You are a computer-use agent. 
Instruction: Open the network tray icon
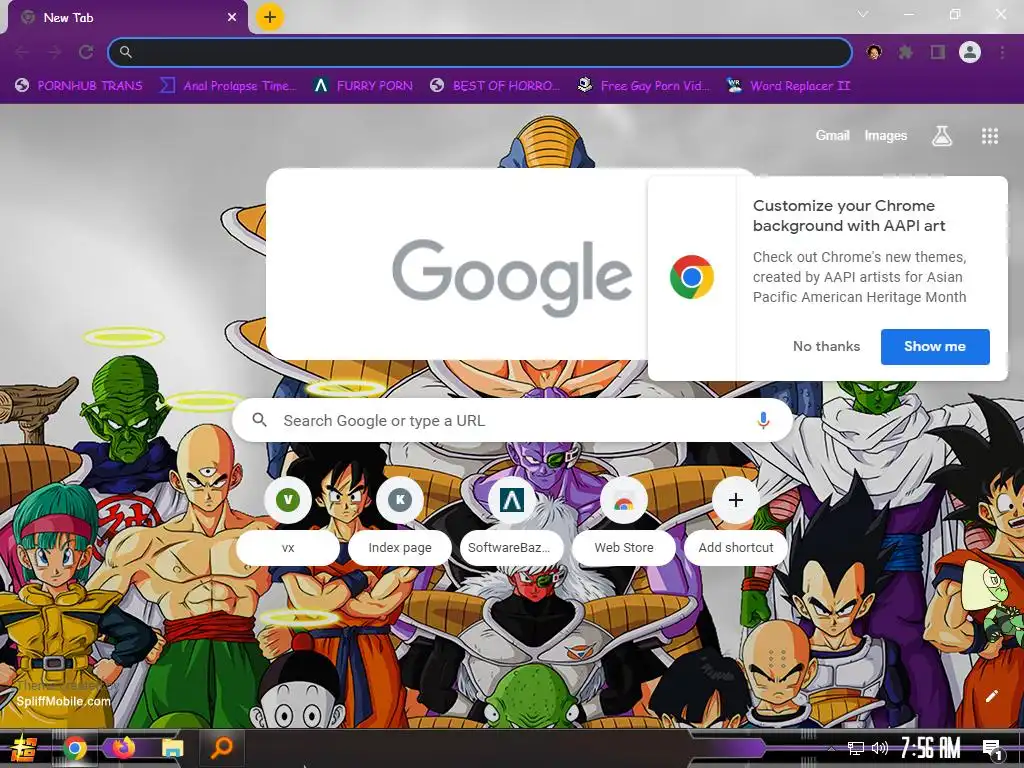pos(855,748)
